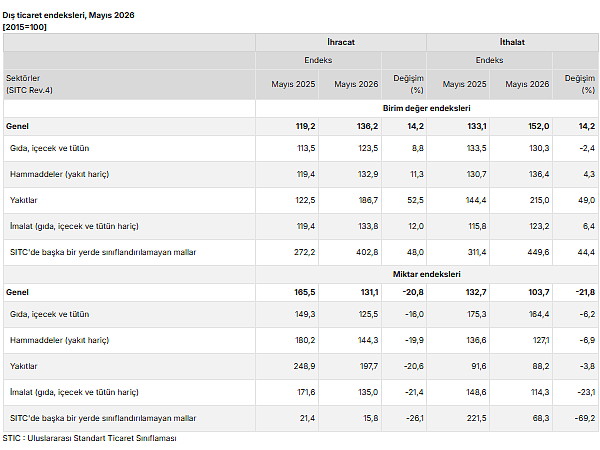Click SITC unclassified goods export value 402,8
The height and width of the screenshot is (450, 600).
coord(367,252)
